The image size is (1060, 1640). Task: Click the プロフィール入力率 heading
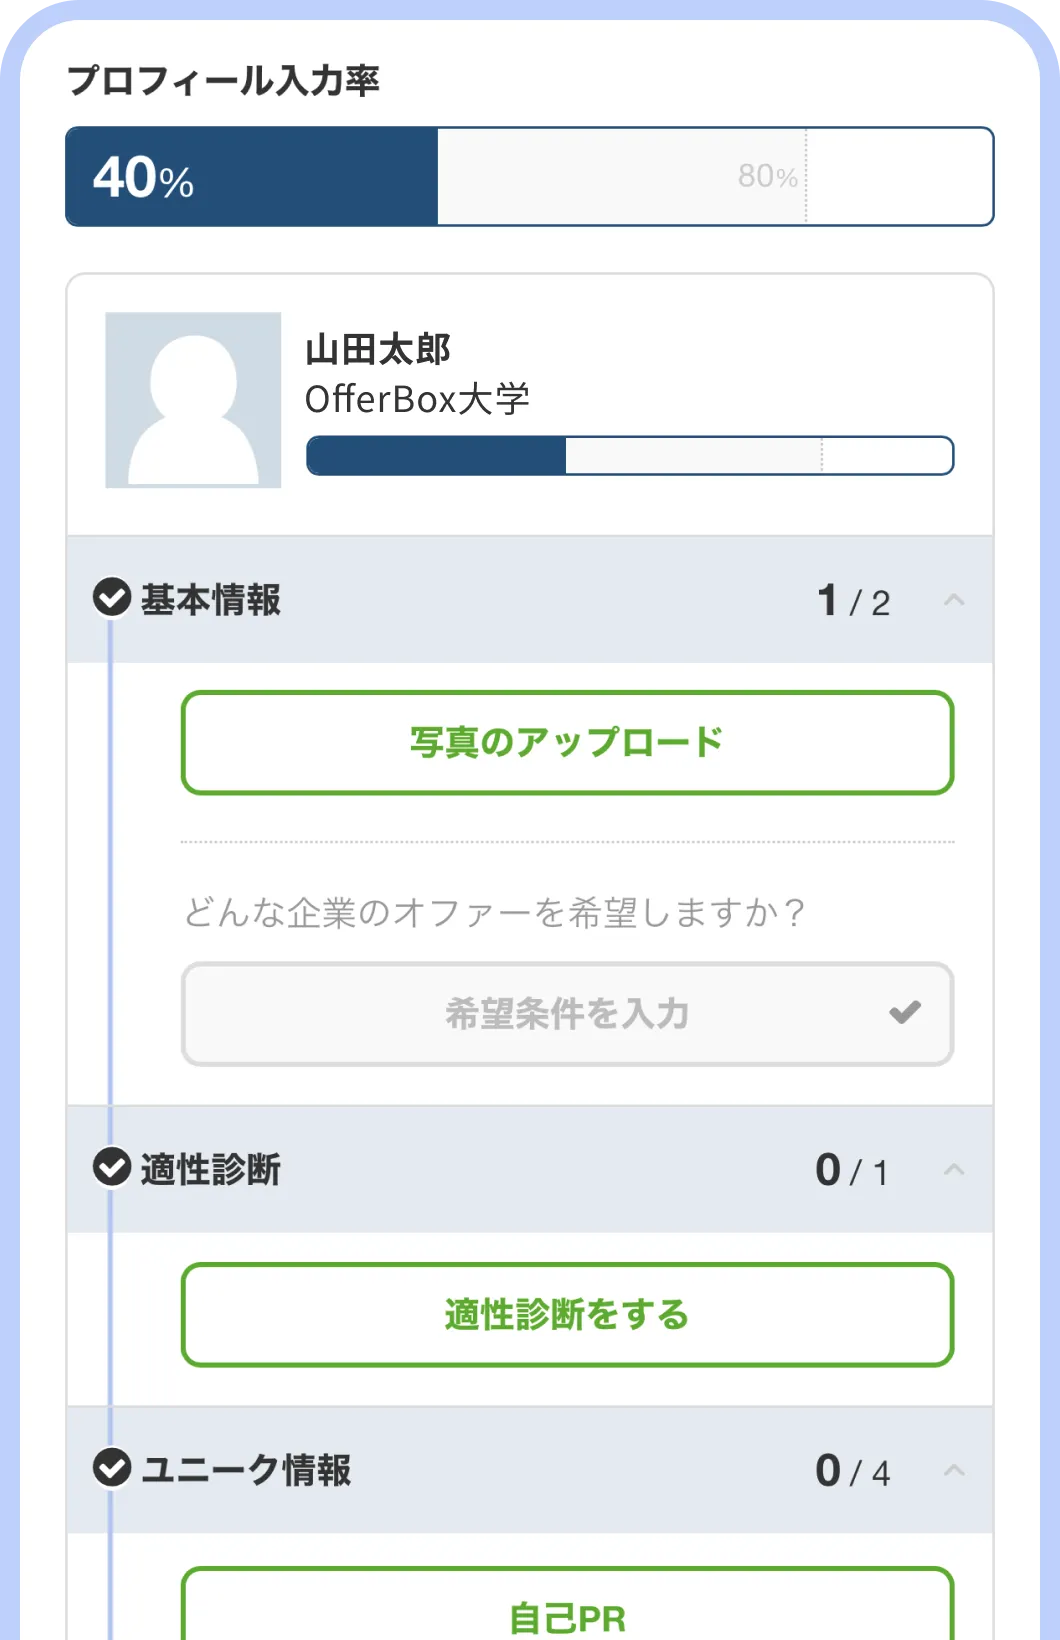[x=226, y=80]
